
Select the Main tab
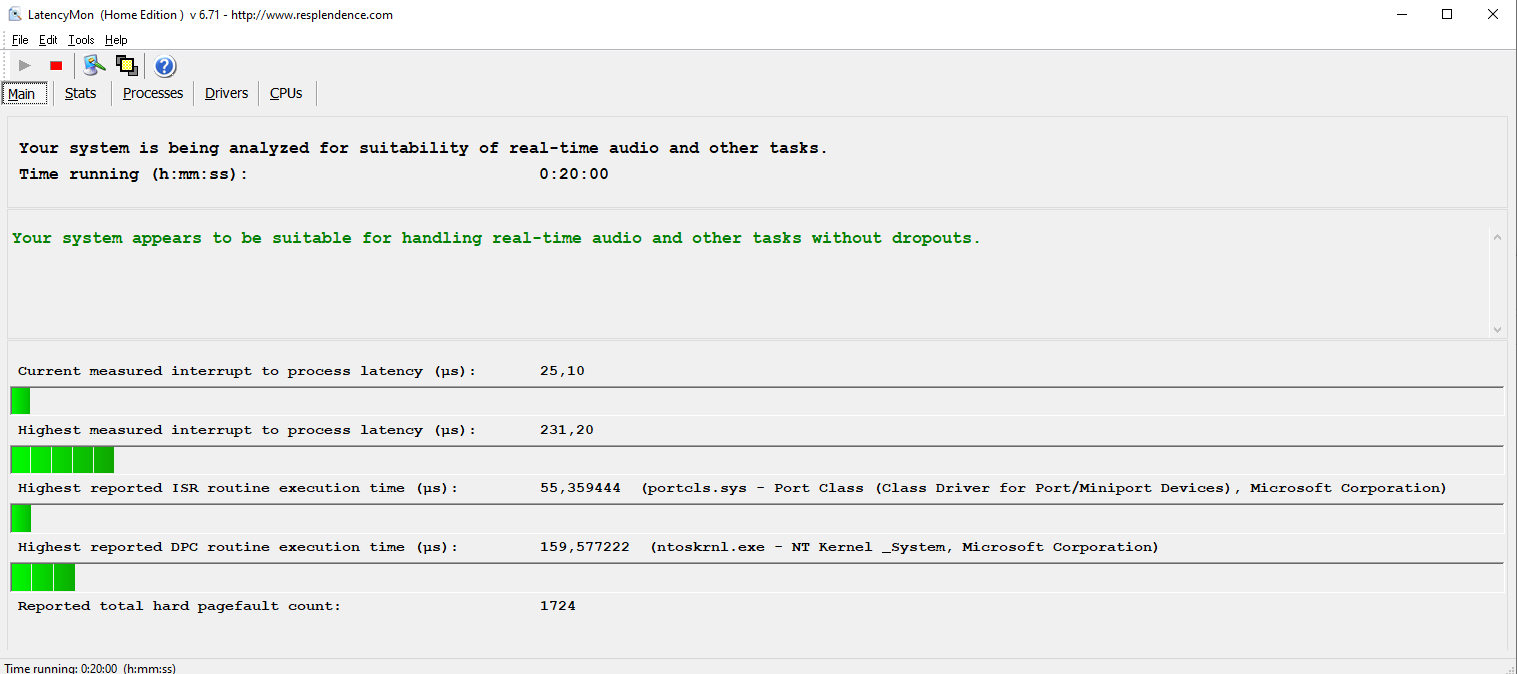coord(22,92)
